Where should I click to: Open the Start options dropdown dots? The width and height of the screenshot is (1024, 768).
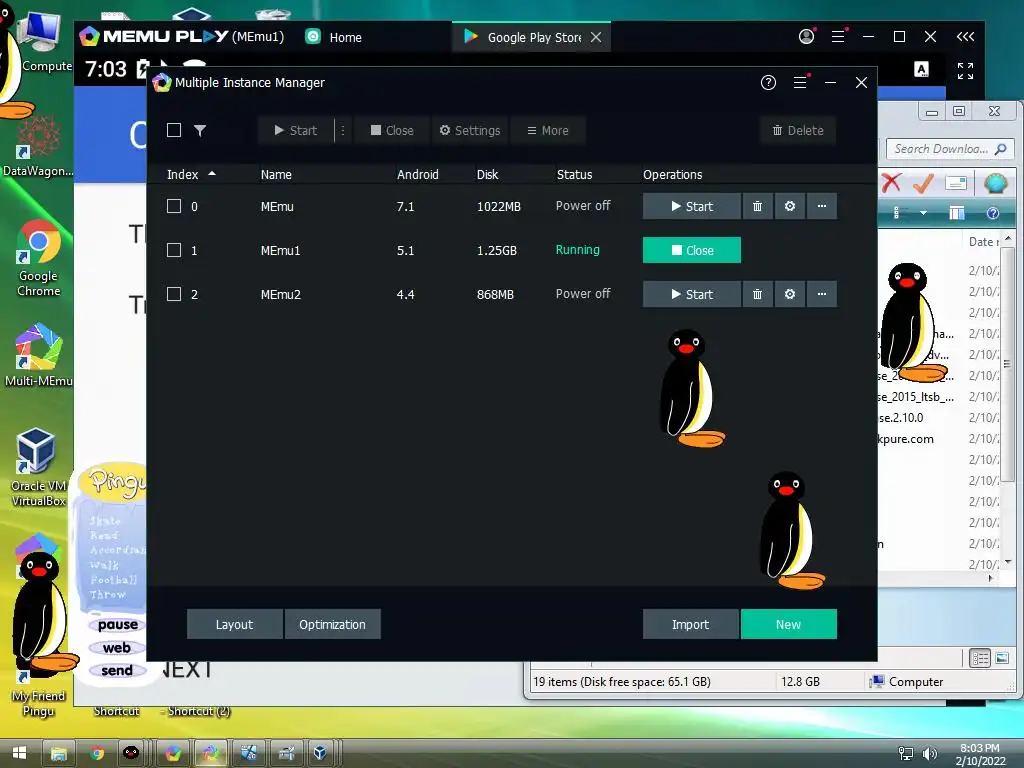coord(343,130)
